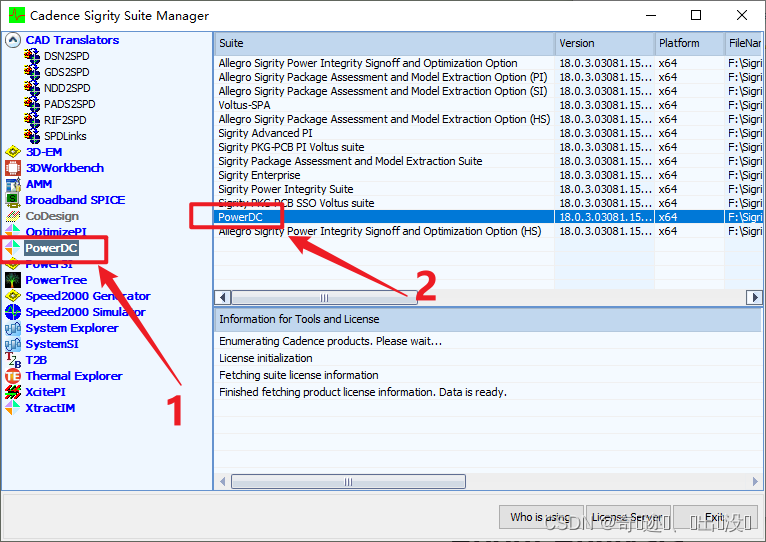Select PowerDC in the tool list

(x=51, y=248)
